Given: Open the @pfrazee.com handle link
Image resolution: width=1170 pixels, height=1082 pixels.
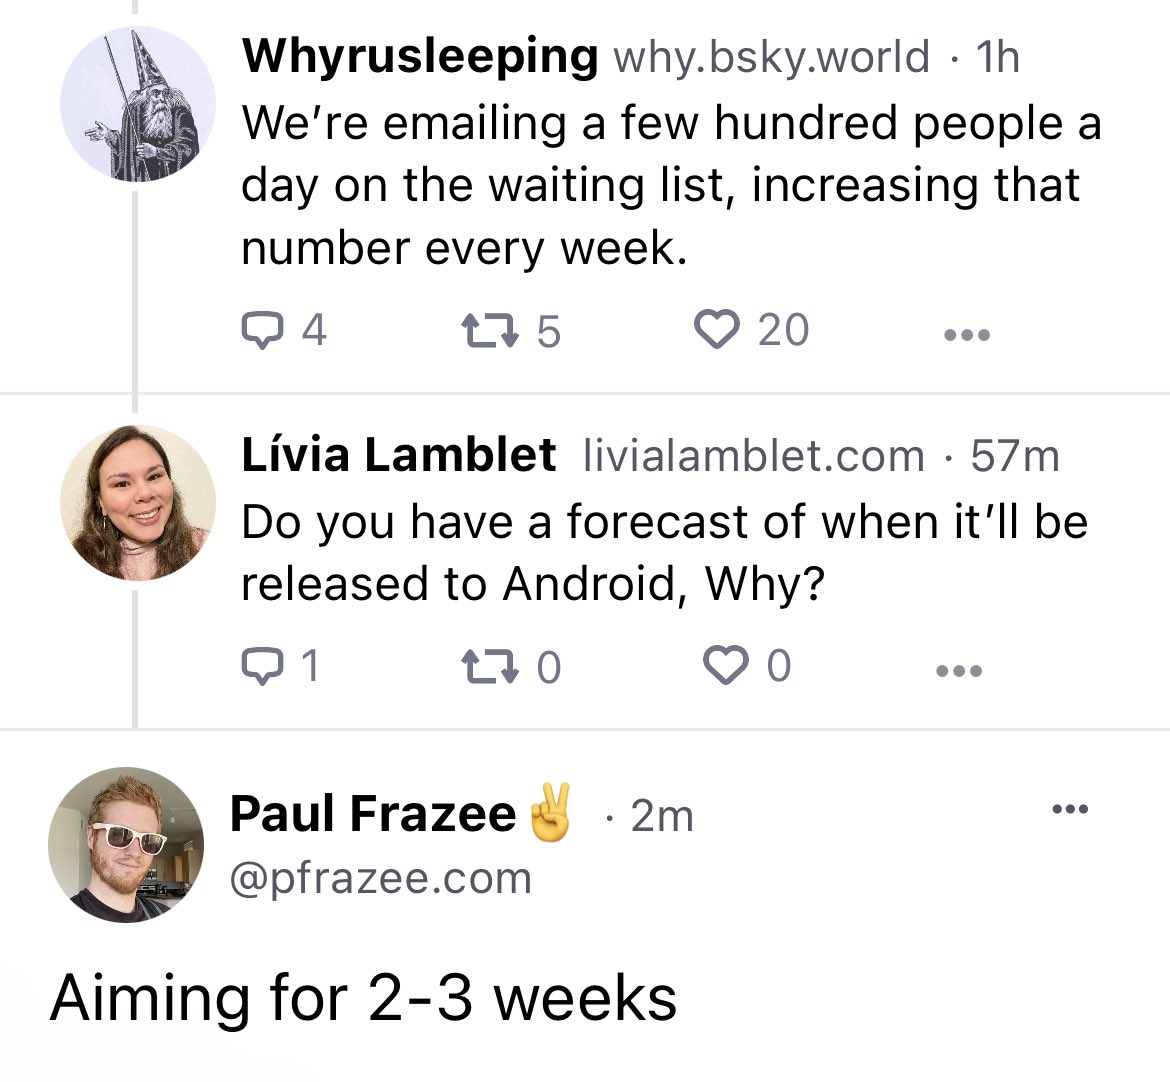Looking at the screenshot, I should tap(381, 879).
